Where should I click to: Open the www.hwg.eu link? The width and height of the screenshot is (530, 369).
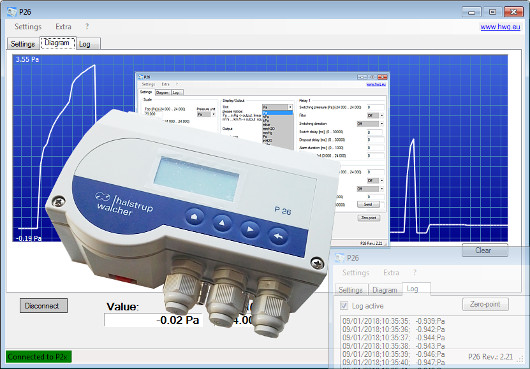click(500, 27)
